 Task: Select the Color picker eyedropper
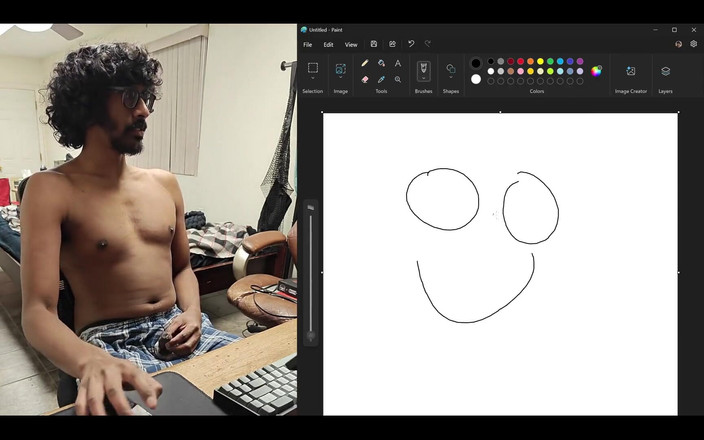(381, 79)
